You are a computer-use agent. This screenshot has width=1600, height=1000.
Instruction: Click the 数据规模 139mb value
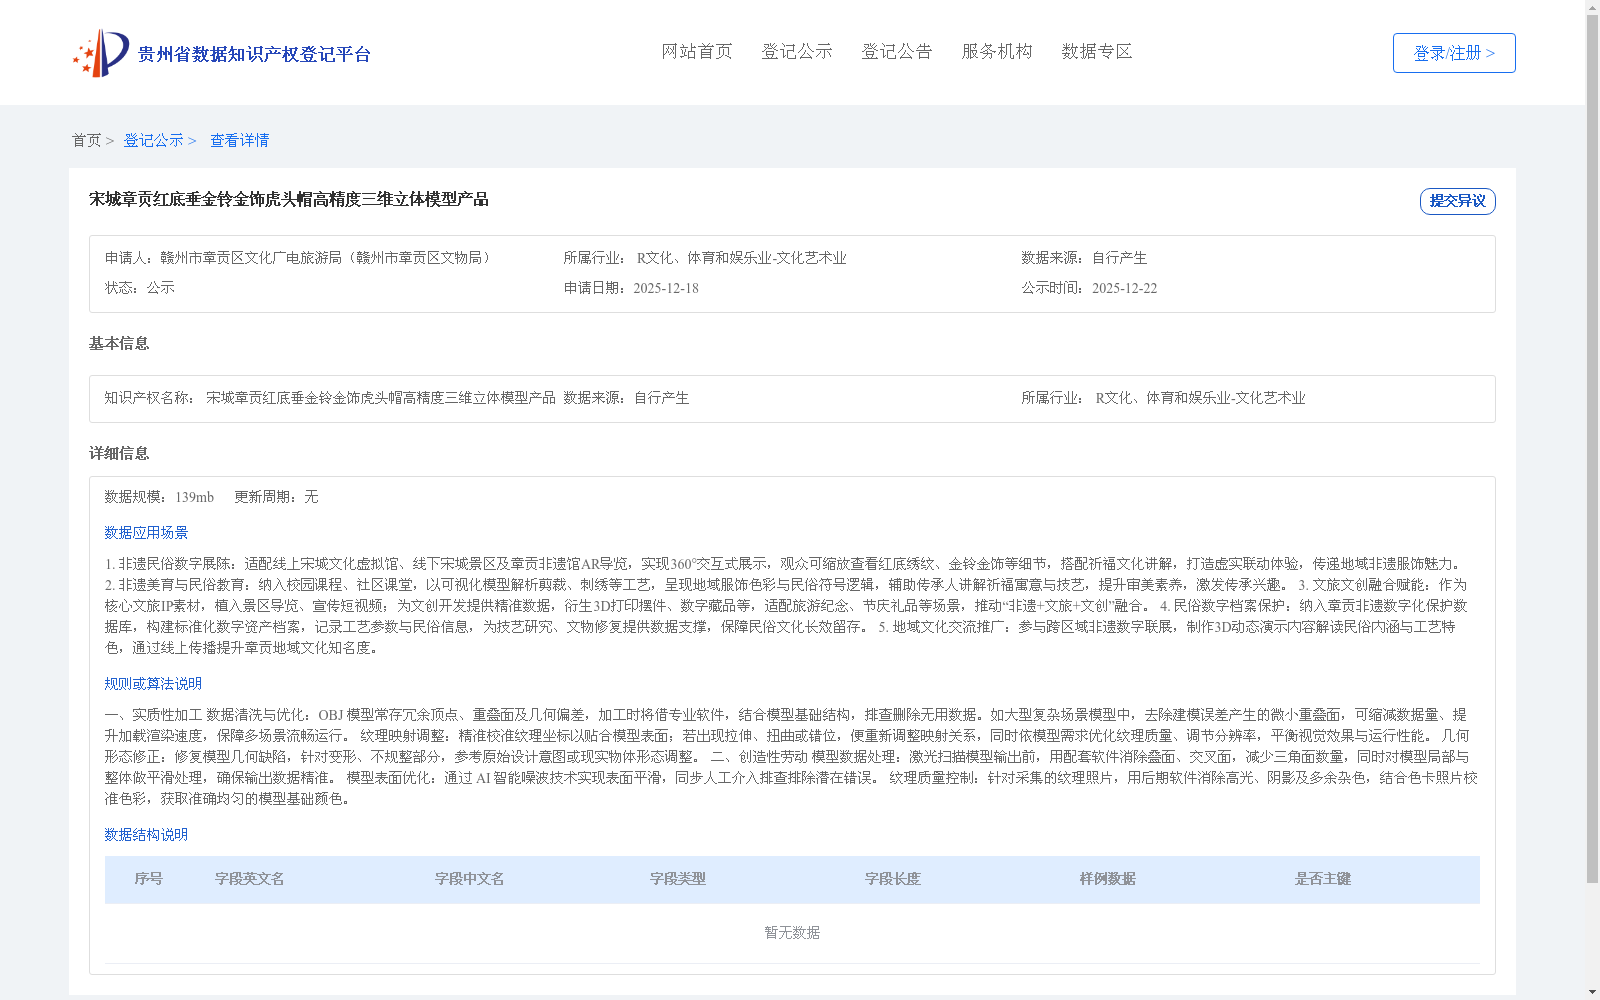point(194,498)
